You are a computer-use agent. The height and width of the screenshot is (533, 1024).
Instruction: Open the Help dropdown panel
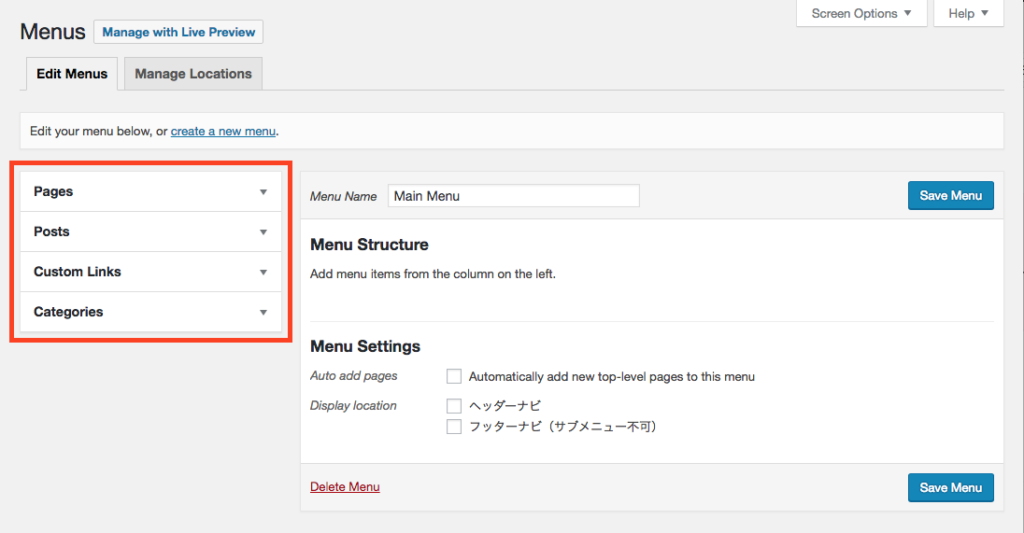[x=968, y=13]
